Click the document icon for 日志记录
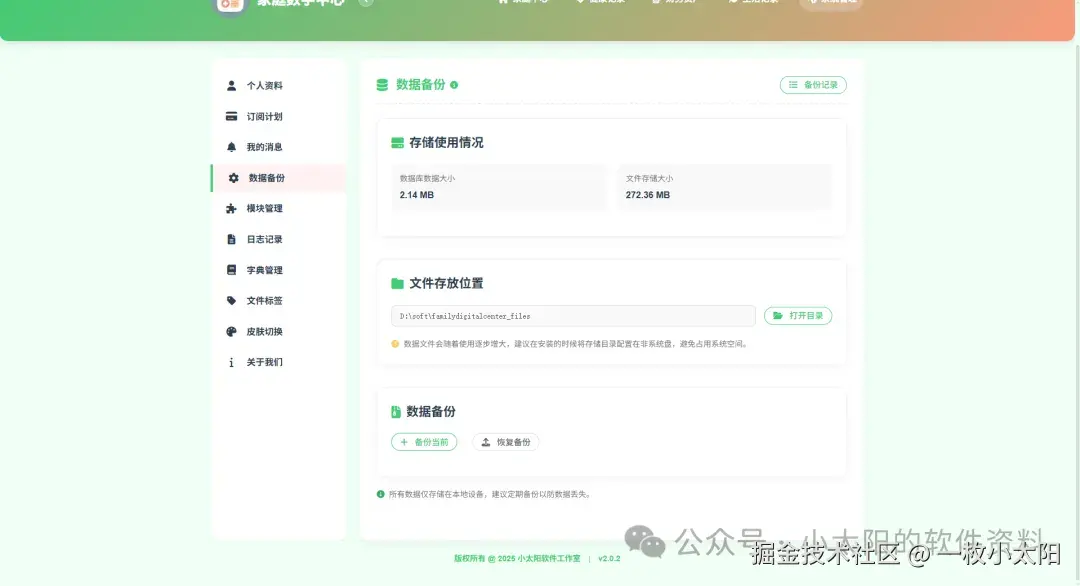1080x586 pixels. click(230, 239)
